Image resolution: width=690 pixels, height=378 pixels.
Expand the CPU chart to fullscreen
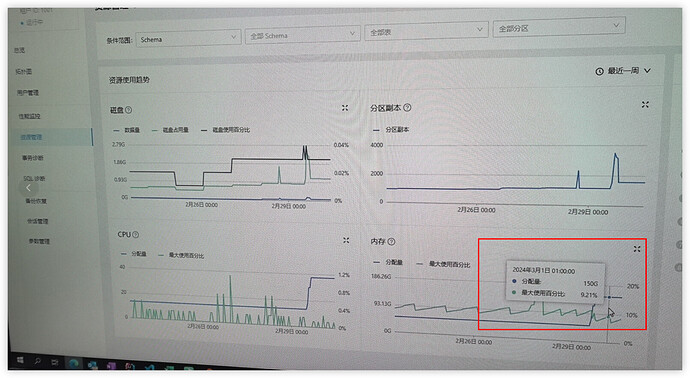(x=346, y=240)
